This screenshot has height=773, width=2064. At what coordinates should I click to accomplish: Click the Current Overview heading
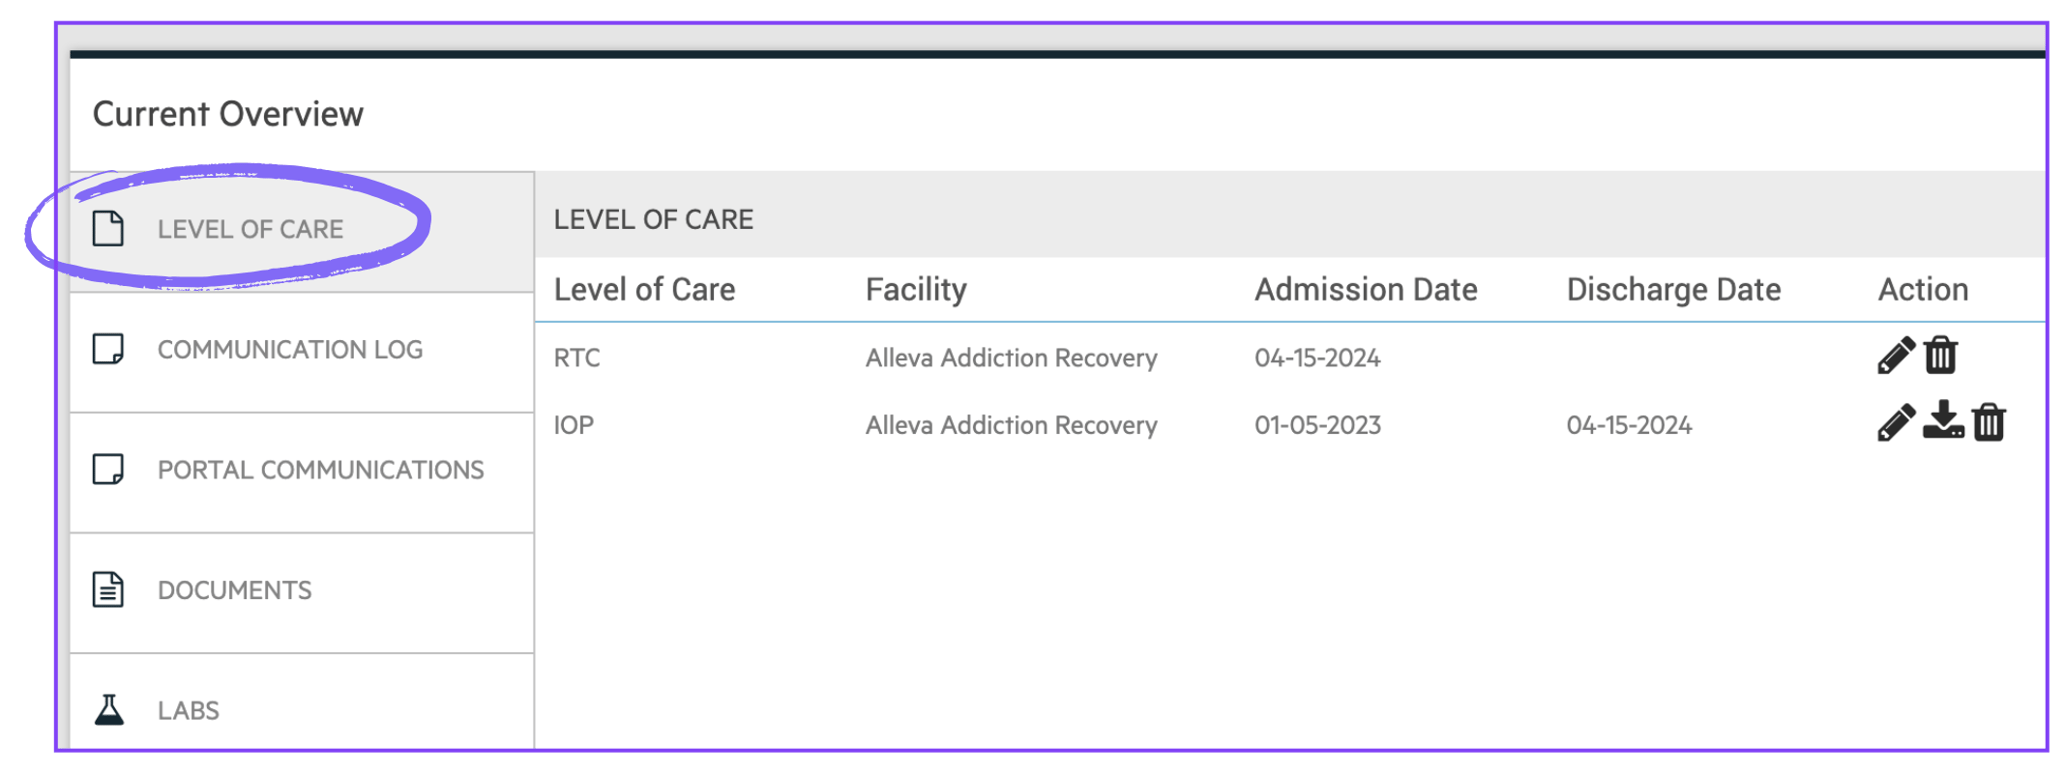(228, 113)
